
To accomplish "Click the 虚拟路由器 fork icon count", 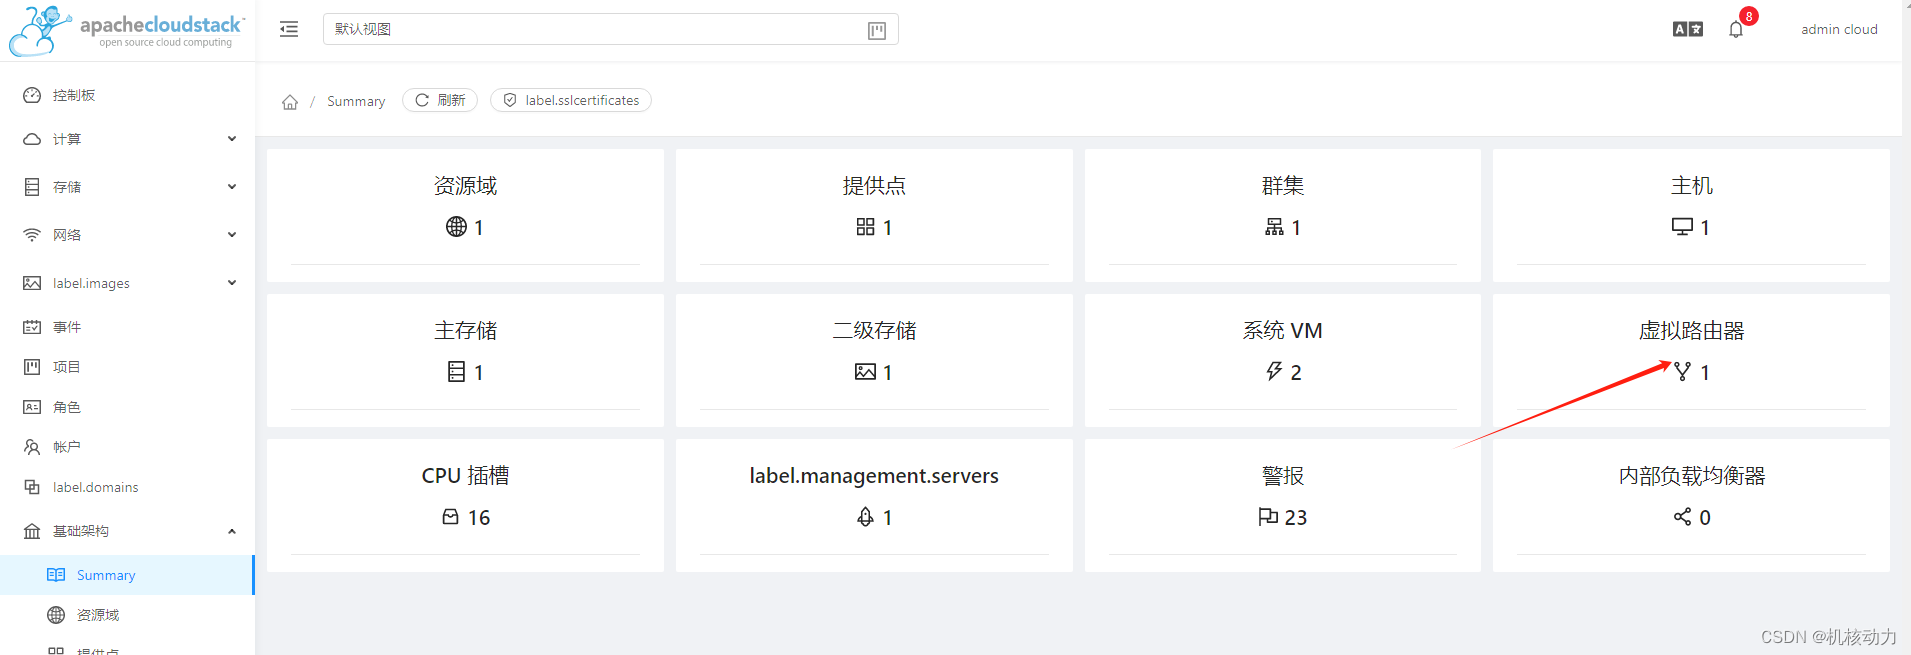I will coord(1682,372).
